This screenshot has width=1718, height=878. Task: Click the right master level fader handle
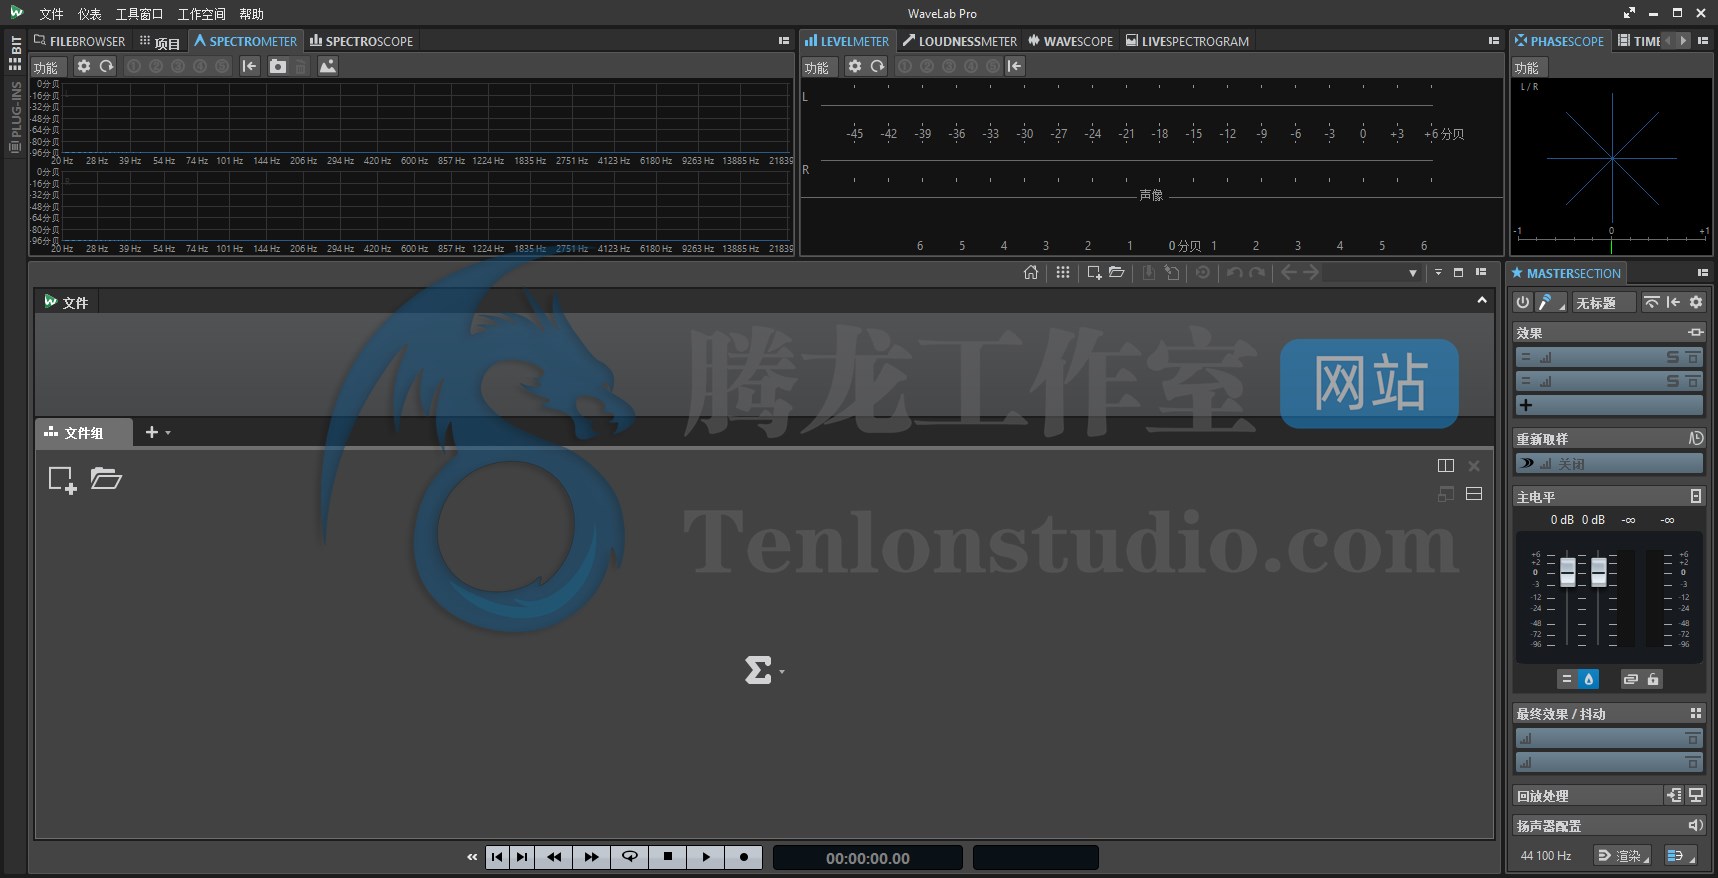[1599, 571]
